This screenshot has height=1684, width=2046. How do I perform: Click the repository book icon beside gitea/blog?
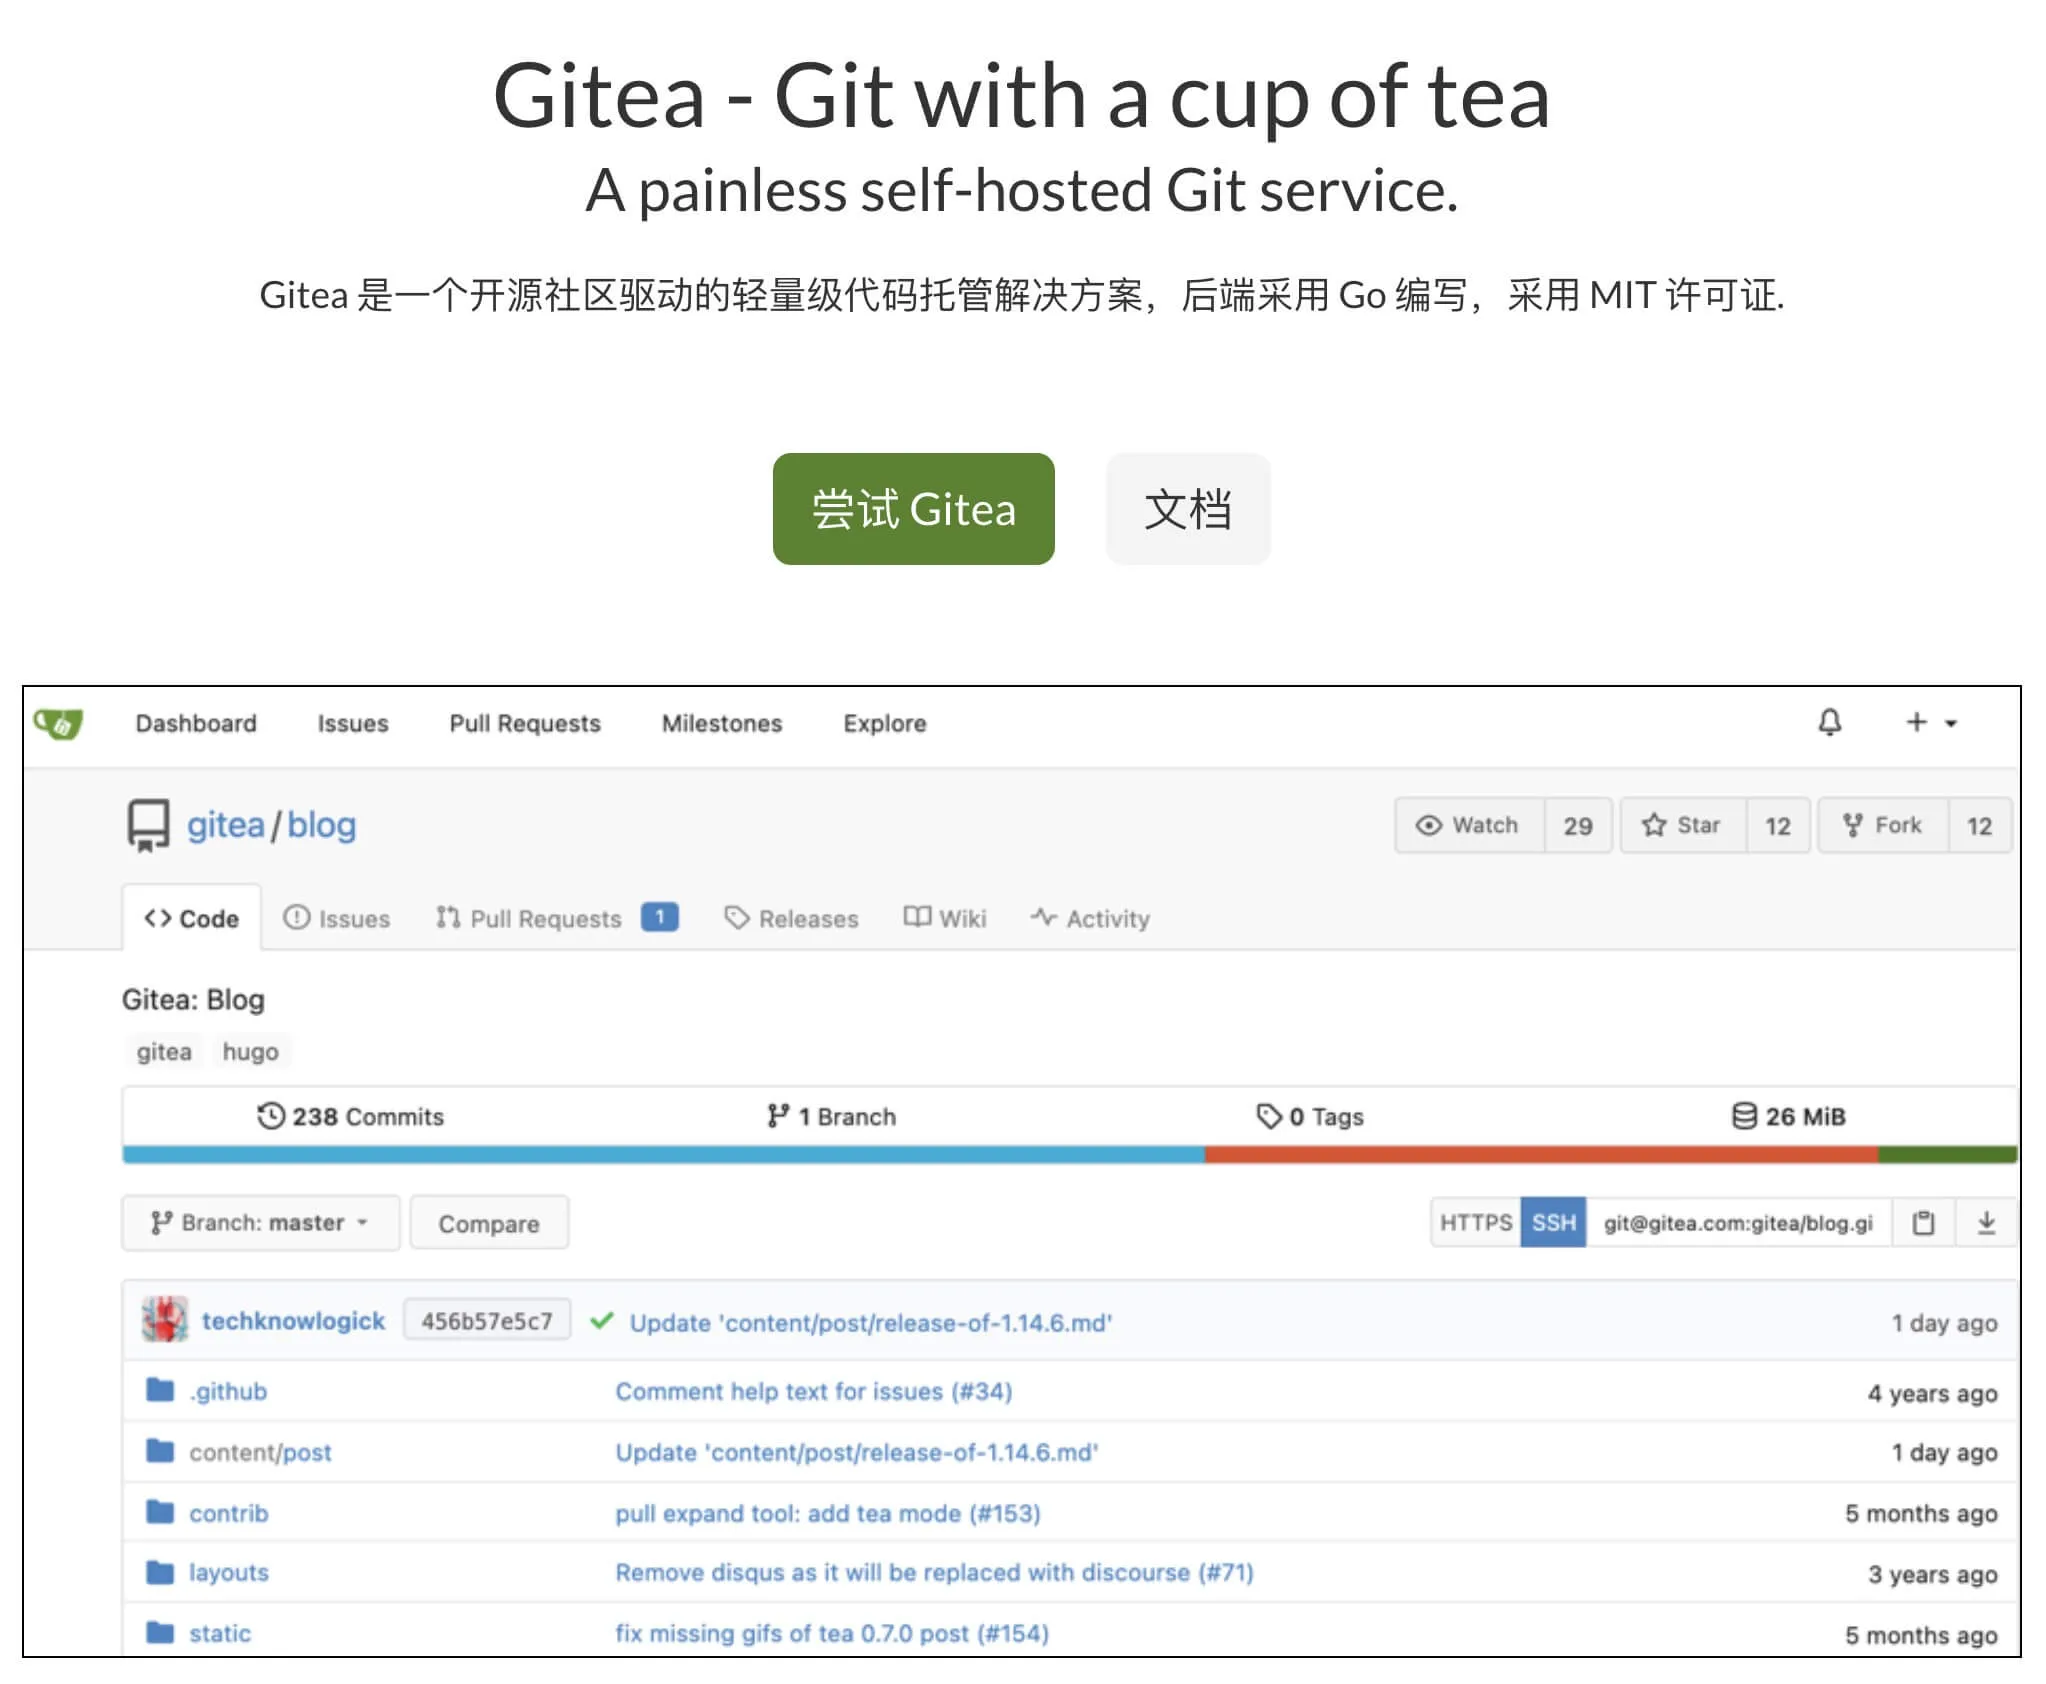pyautogui.click(x=148, y=825)
